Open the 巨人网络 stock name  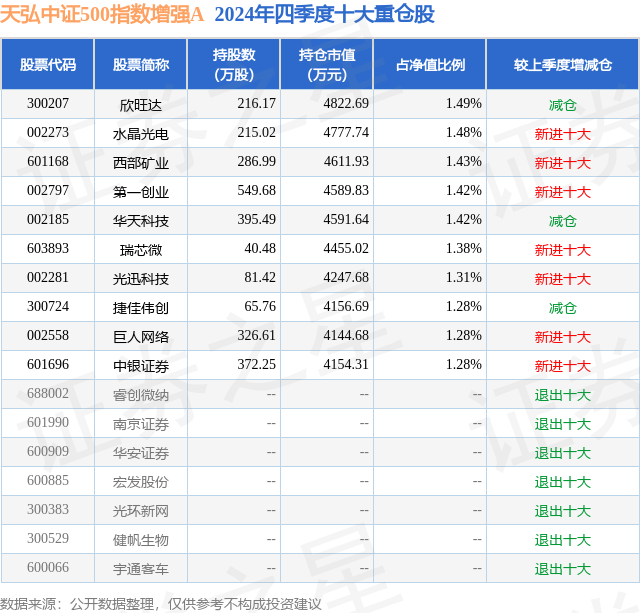click(141, 337)
